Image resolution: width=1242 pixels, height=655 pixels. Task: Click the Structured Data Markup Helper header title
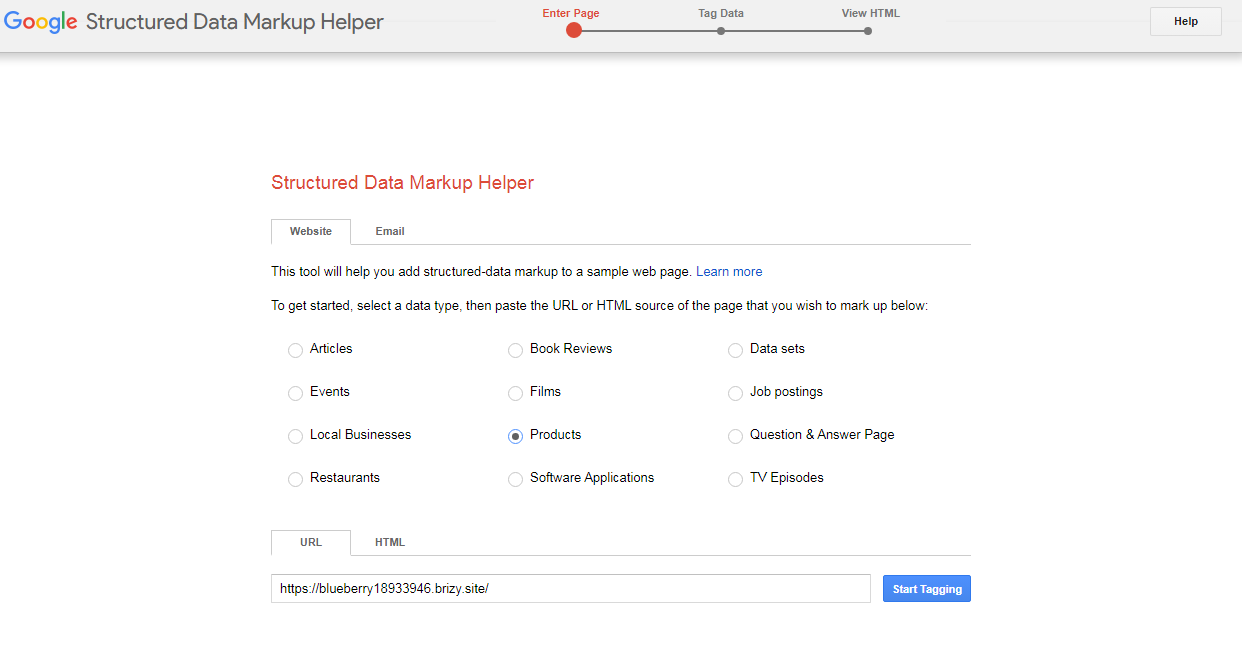[235, 22]
